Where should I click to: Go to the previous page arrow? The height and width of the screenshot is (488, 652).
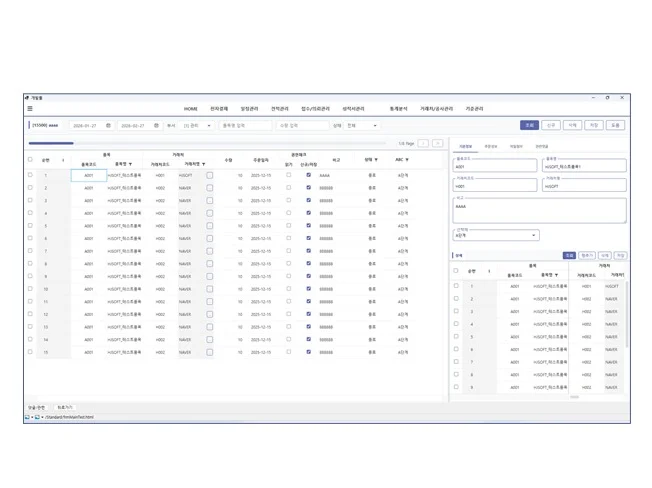point(423,144)
